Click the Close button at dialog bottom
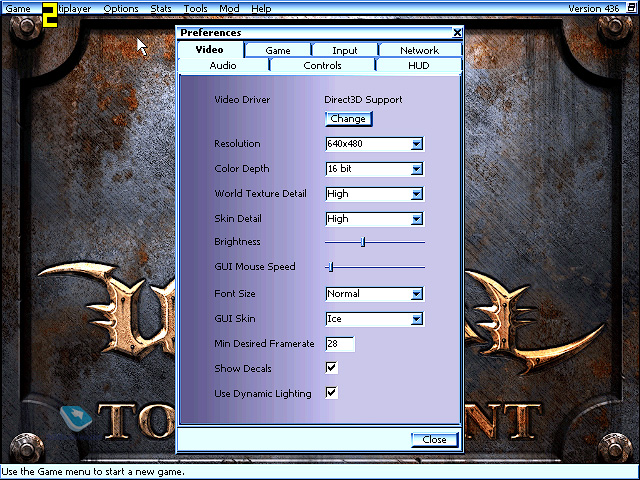 click(435, 440)
